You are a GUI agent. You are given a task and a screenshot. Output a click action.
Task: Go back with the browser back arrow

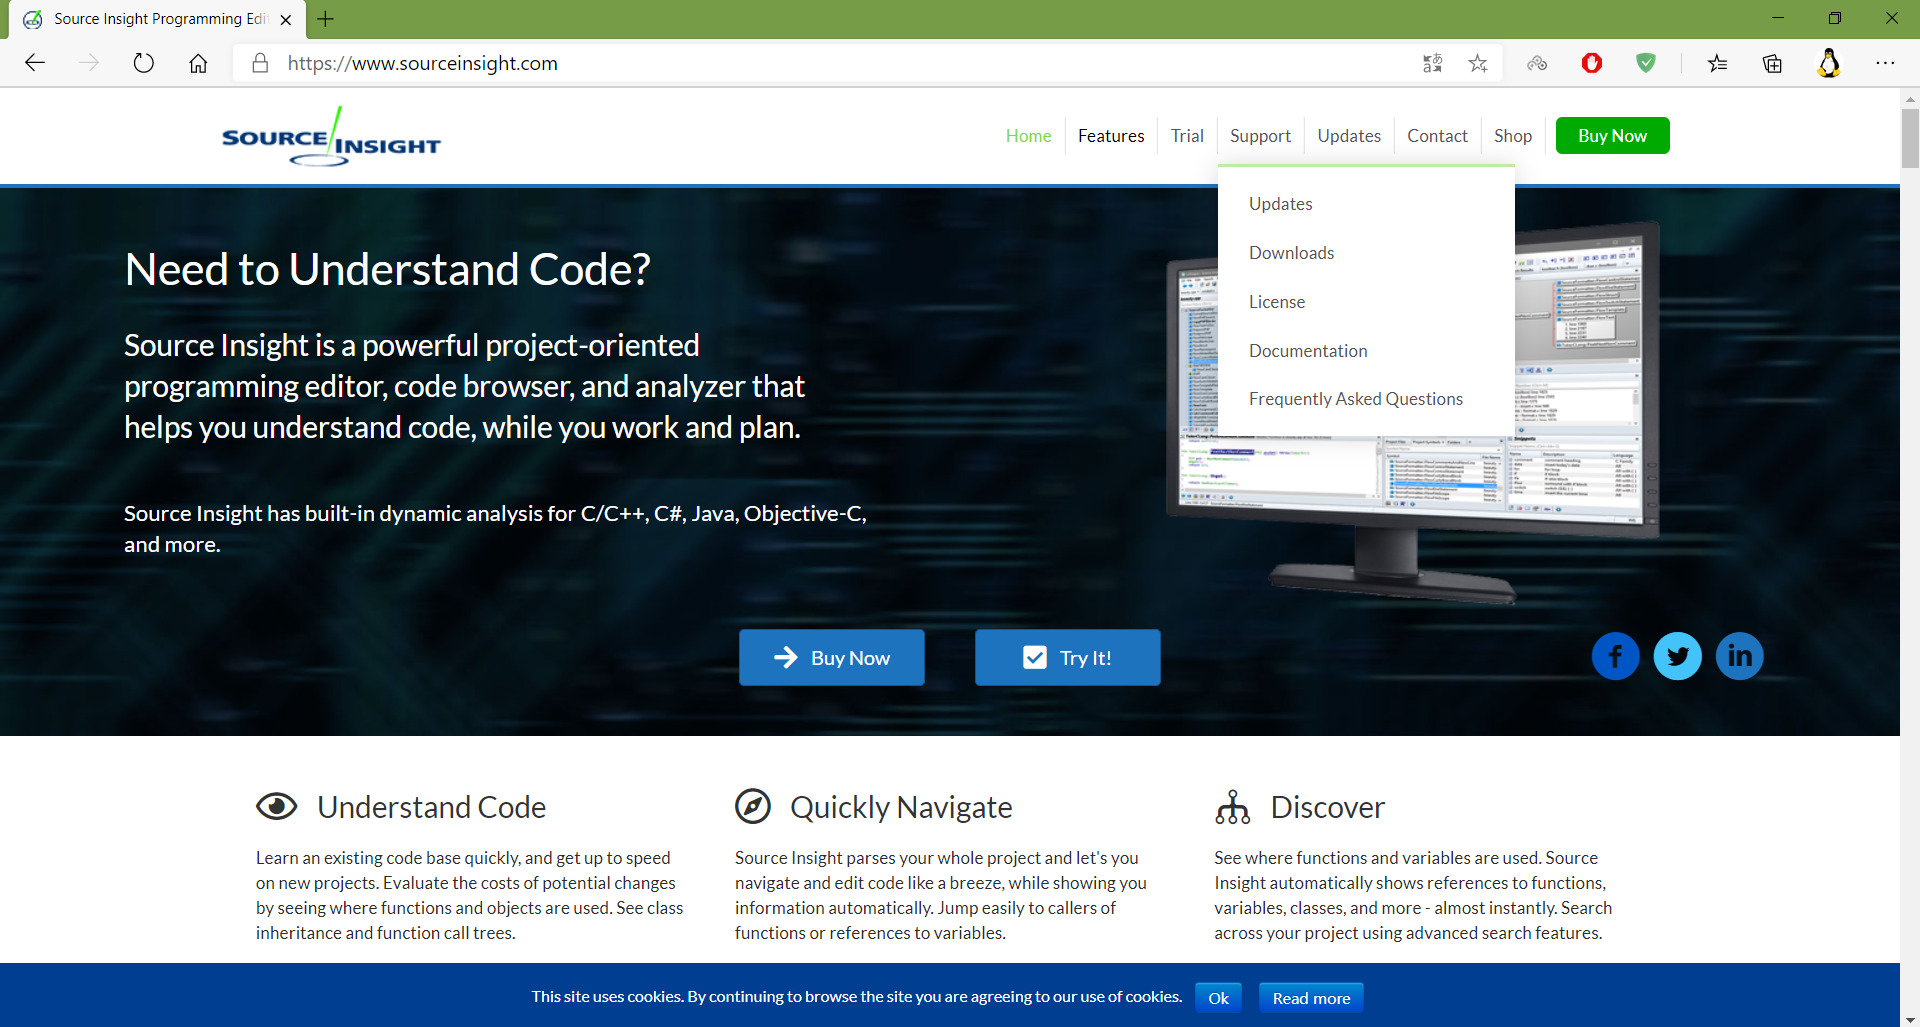[35, 63]
